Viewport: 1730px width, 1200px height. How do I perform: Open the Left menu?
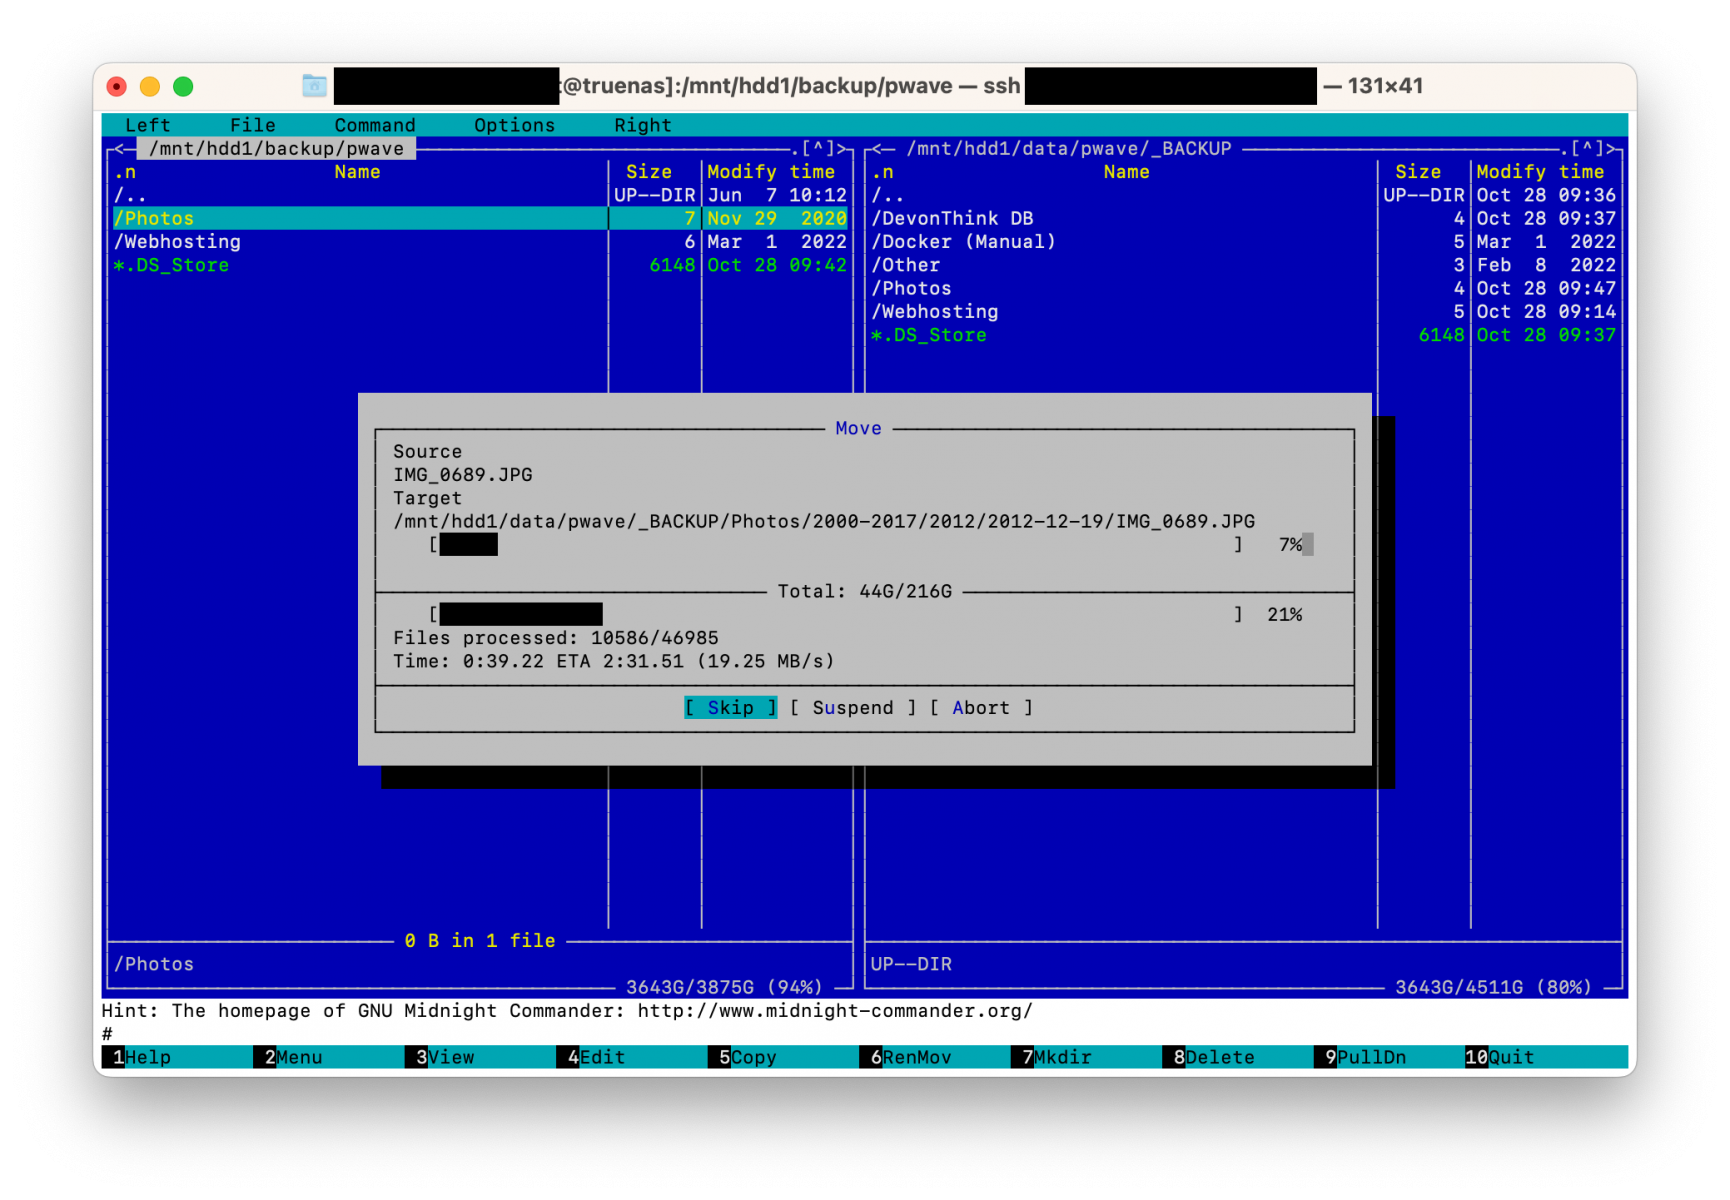point(147,125)
